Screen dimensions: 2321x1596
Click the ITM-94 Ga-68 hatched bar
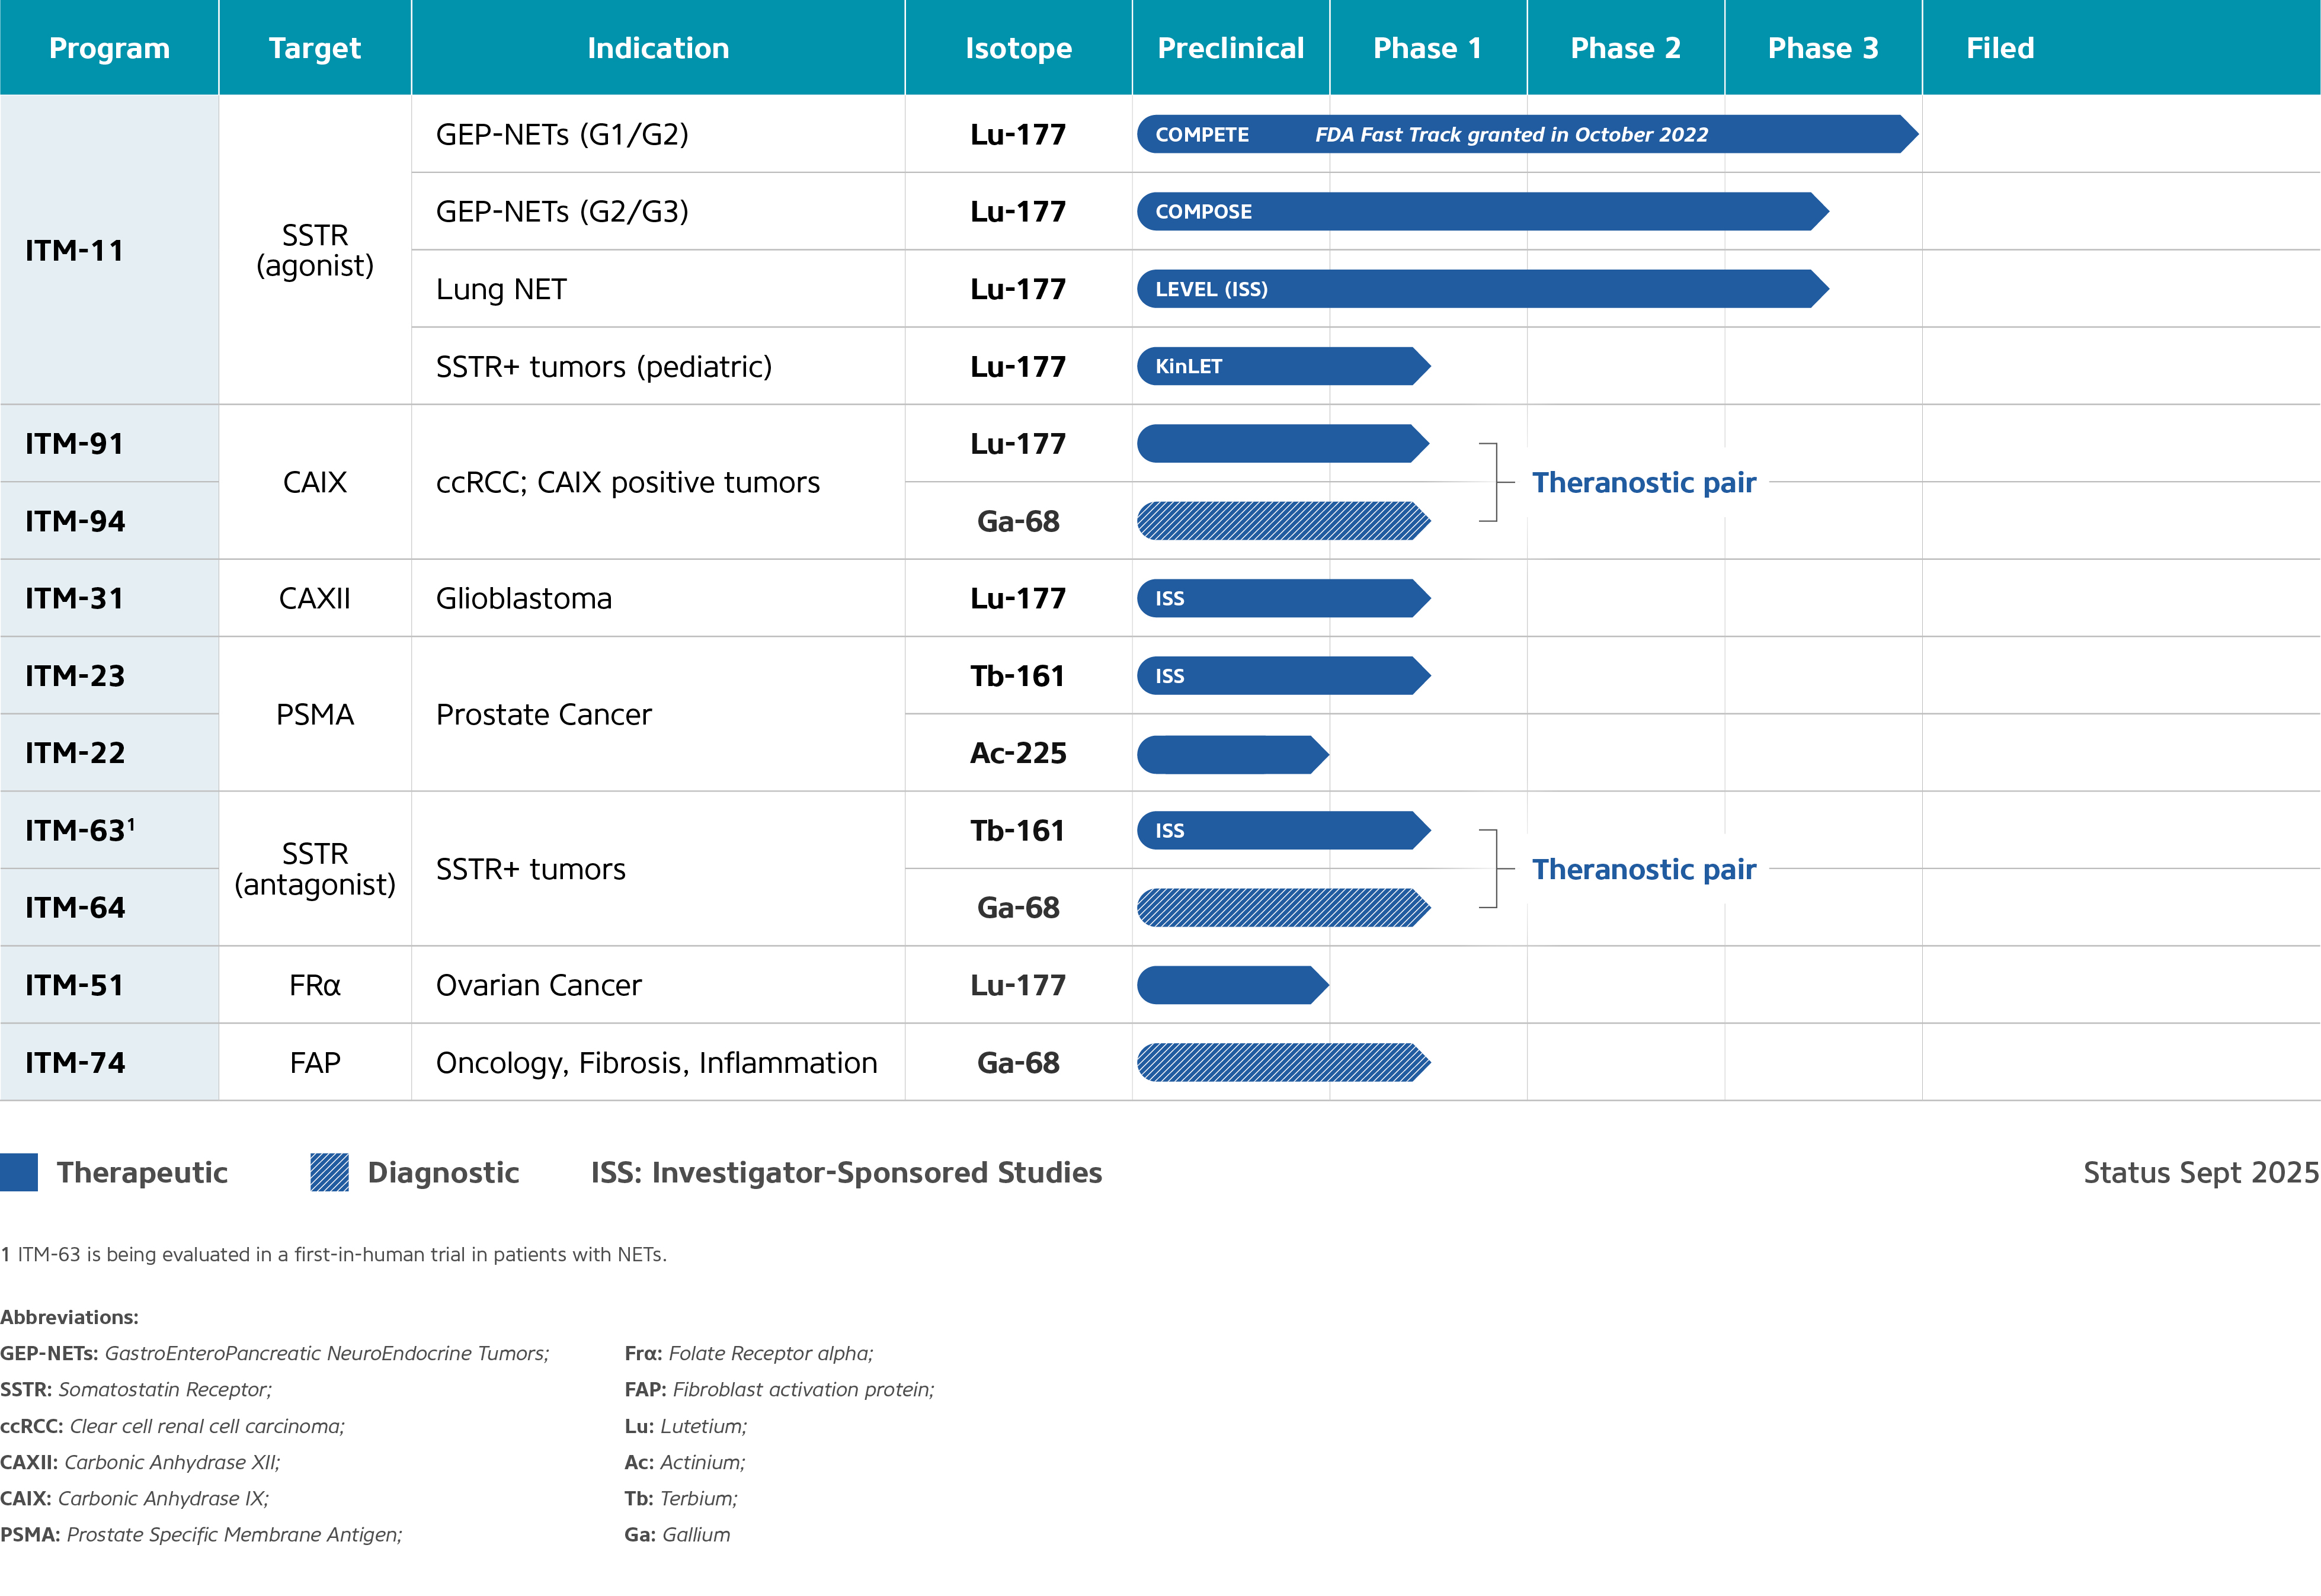(1283, 521)
